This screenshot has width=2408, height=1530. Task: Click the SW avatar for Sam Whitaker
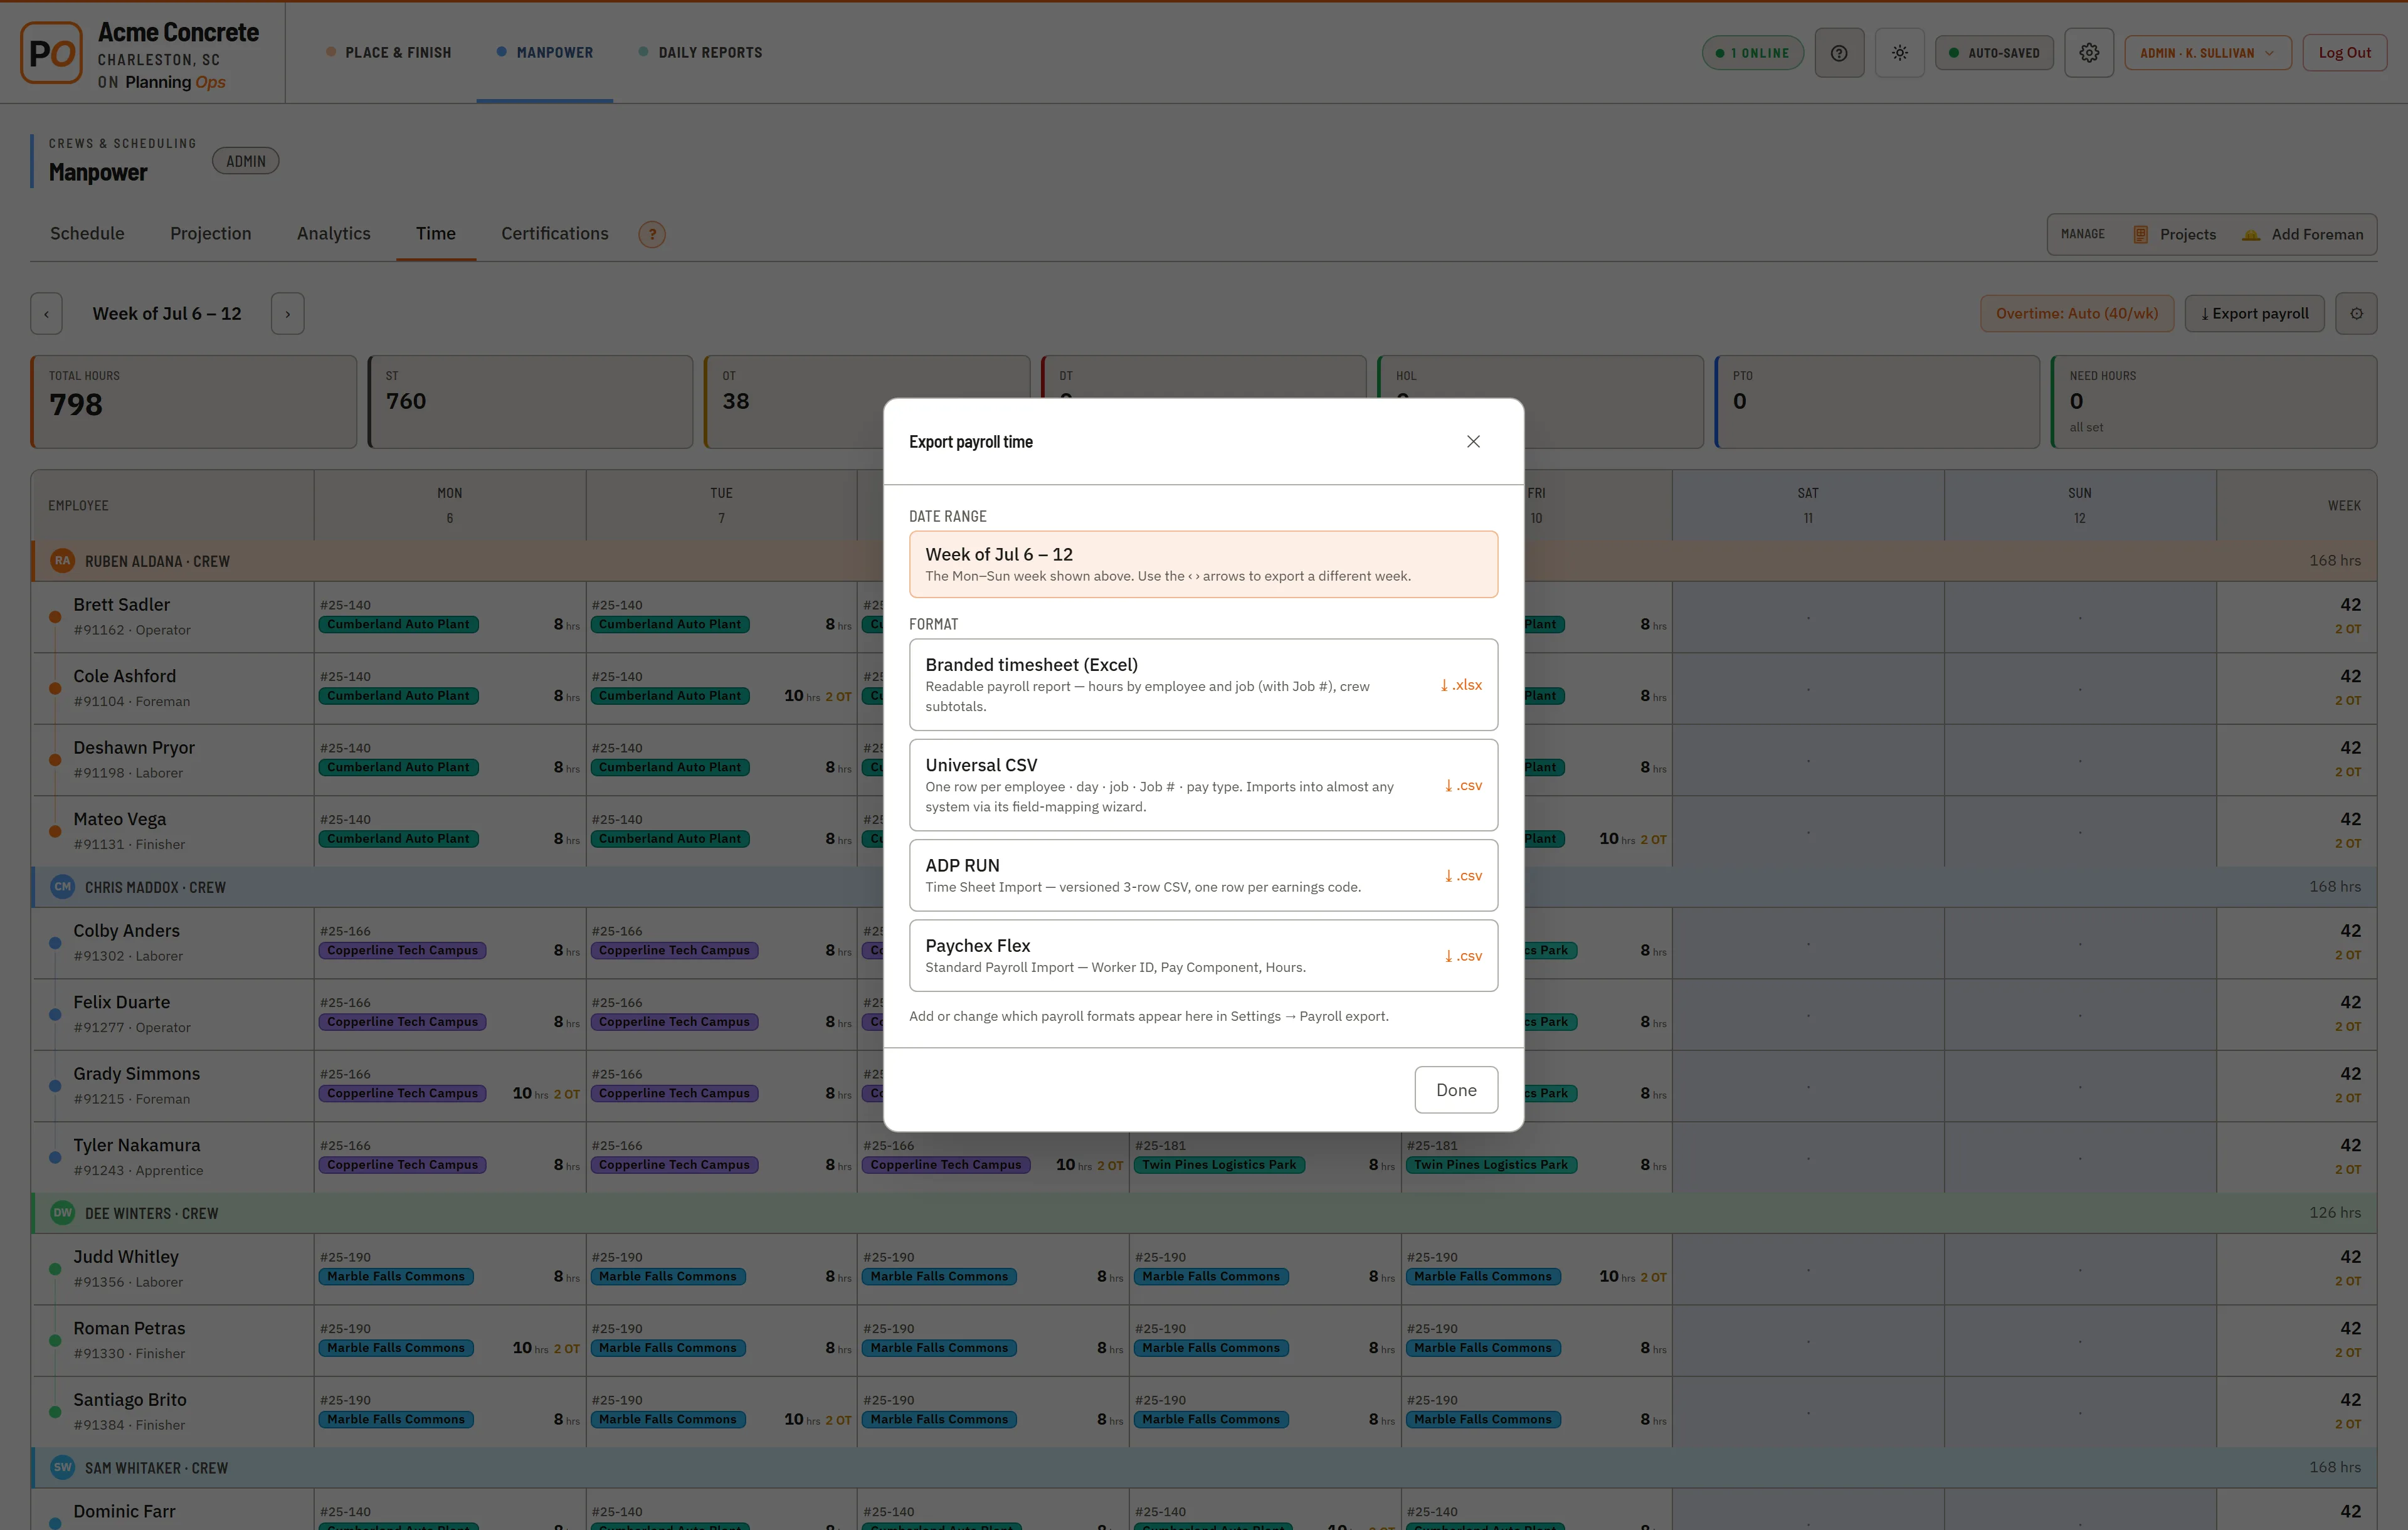[62, 1467]
